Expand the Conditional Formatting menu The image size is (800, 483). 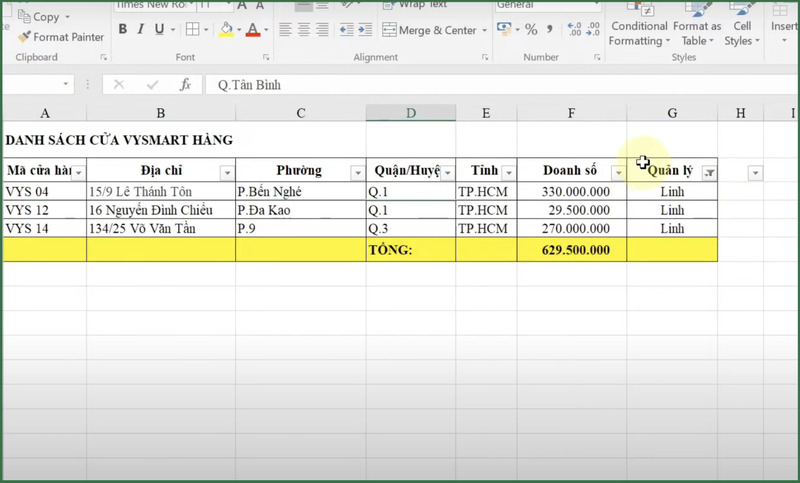(639, 33)
